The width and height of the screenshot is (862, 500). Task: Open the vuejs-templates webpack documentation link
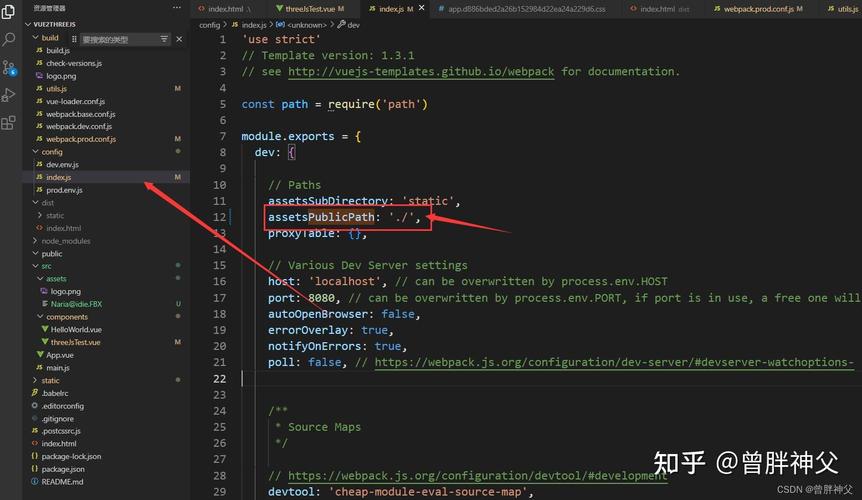pos(421,71)
